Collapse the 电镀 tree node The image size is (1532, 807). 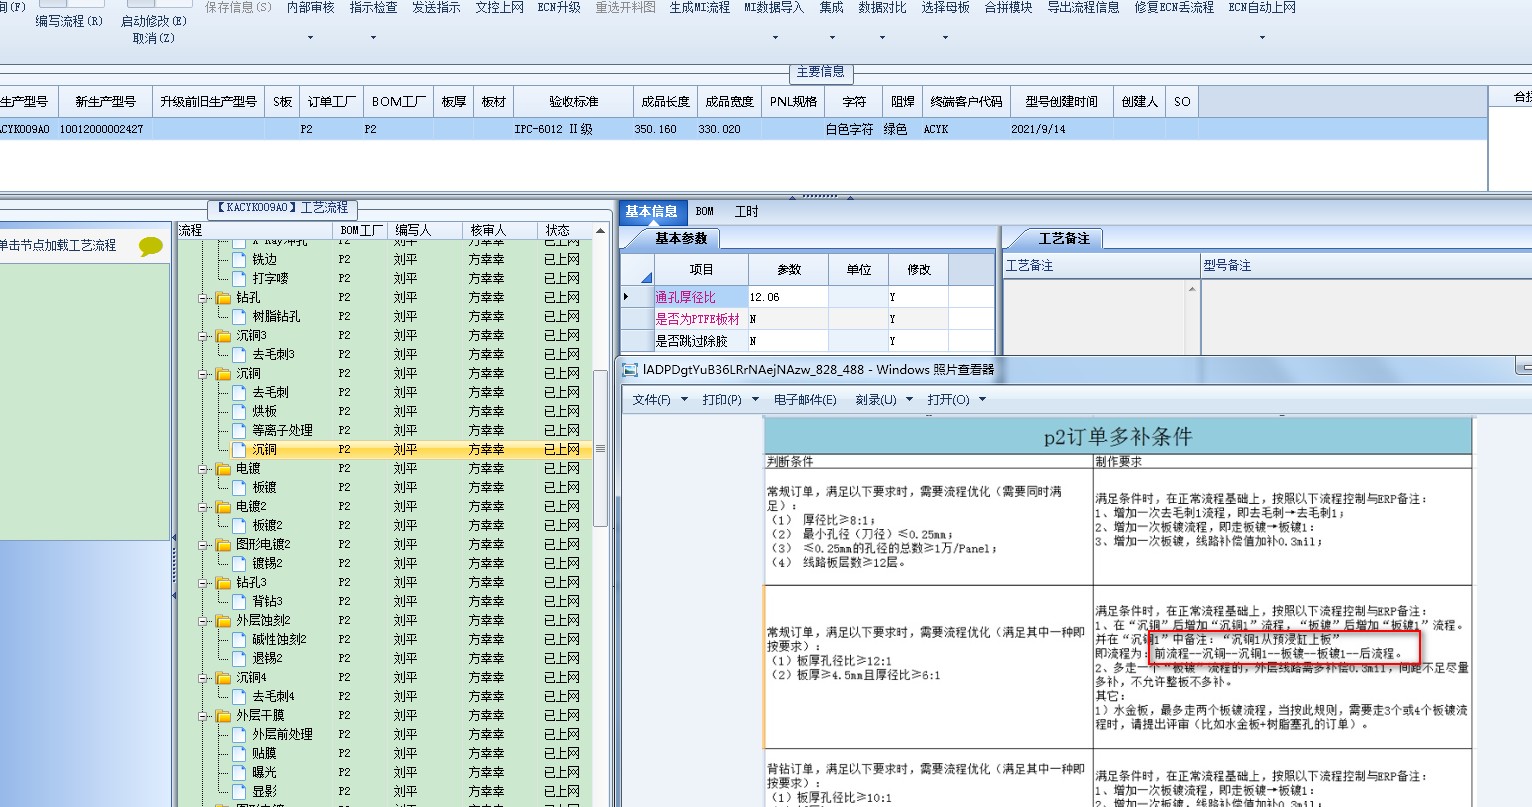(203, 469)
